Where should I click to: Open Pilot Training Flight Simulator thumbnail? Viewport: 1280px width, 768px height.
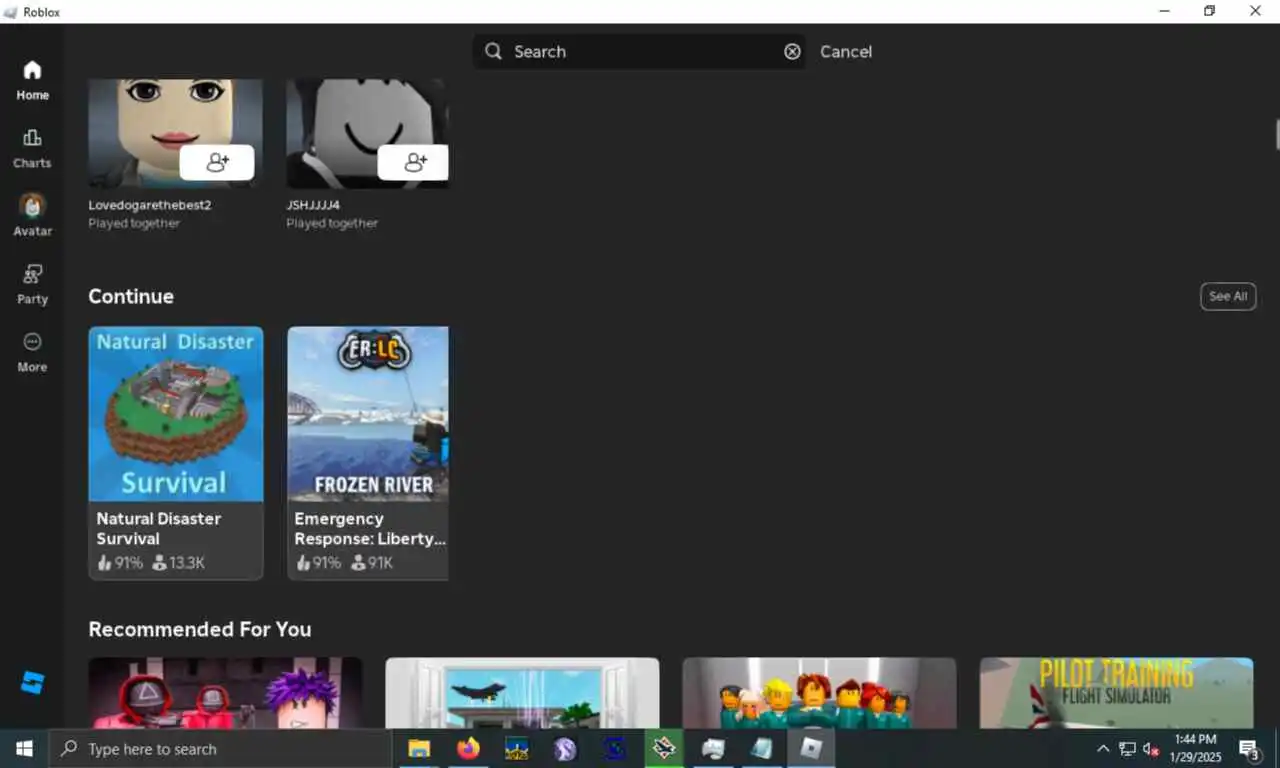click(x=1116, y=692)
